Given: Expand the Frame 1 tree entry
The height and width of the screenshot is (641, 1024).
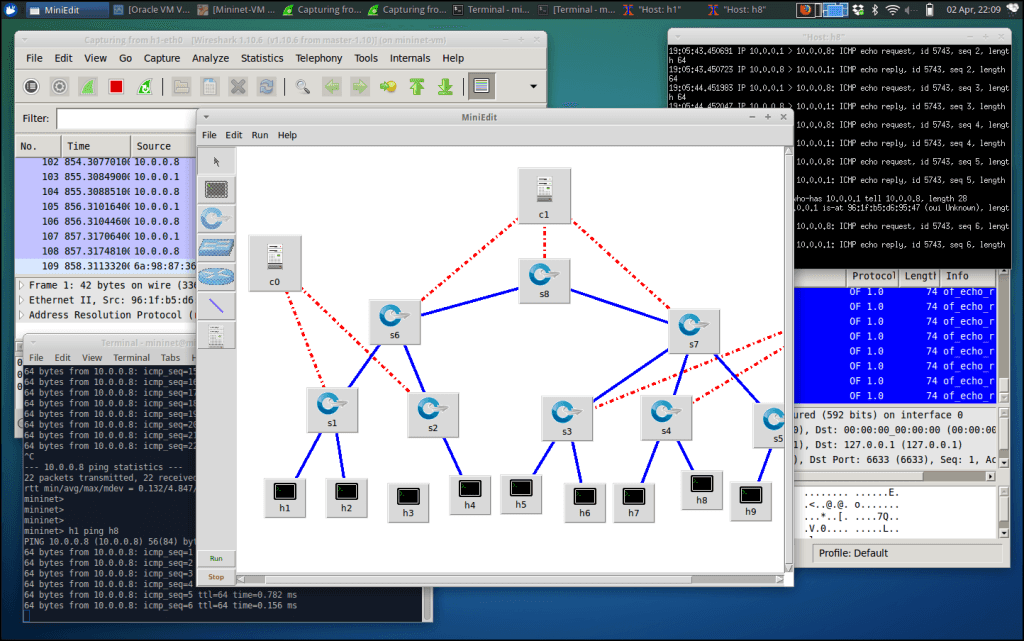Looking at the screenshot, I should [22, 285].
